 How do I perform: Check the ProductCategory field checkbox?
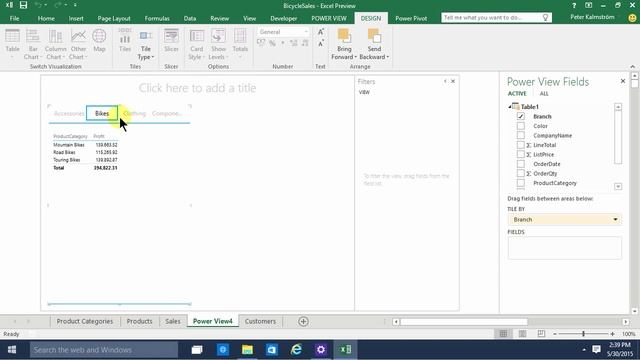[x=521, y=183]
